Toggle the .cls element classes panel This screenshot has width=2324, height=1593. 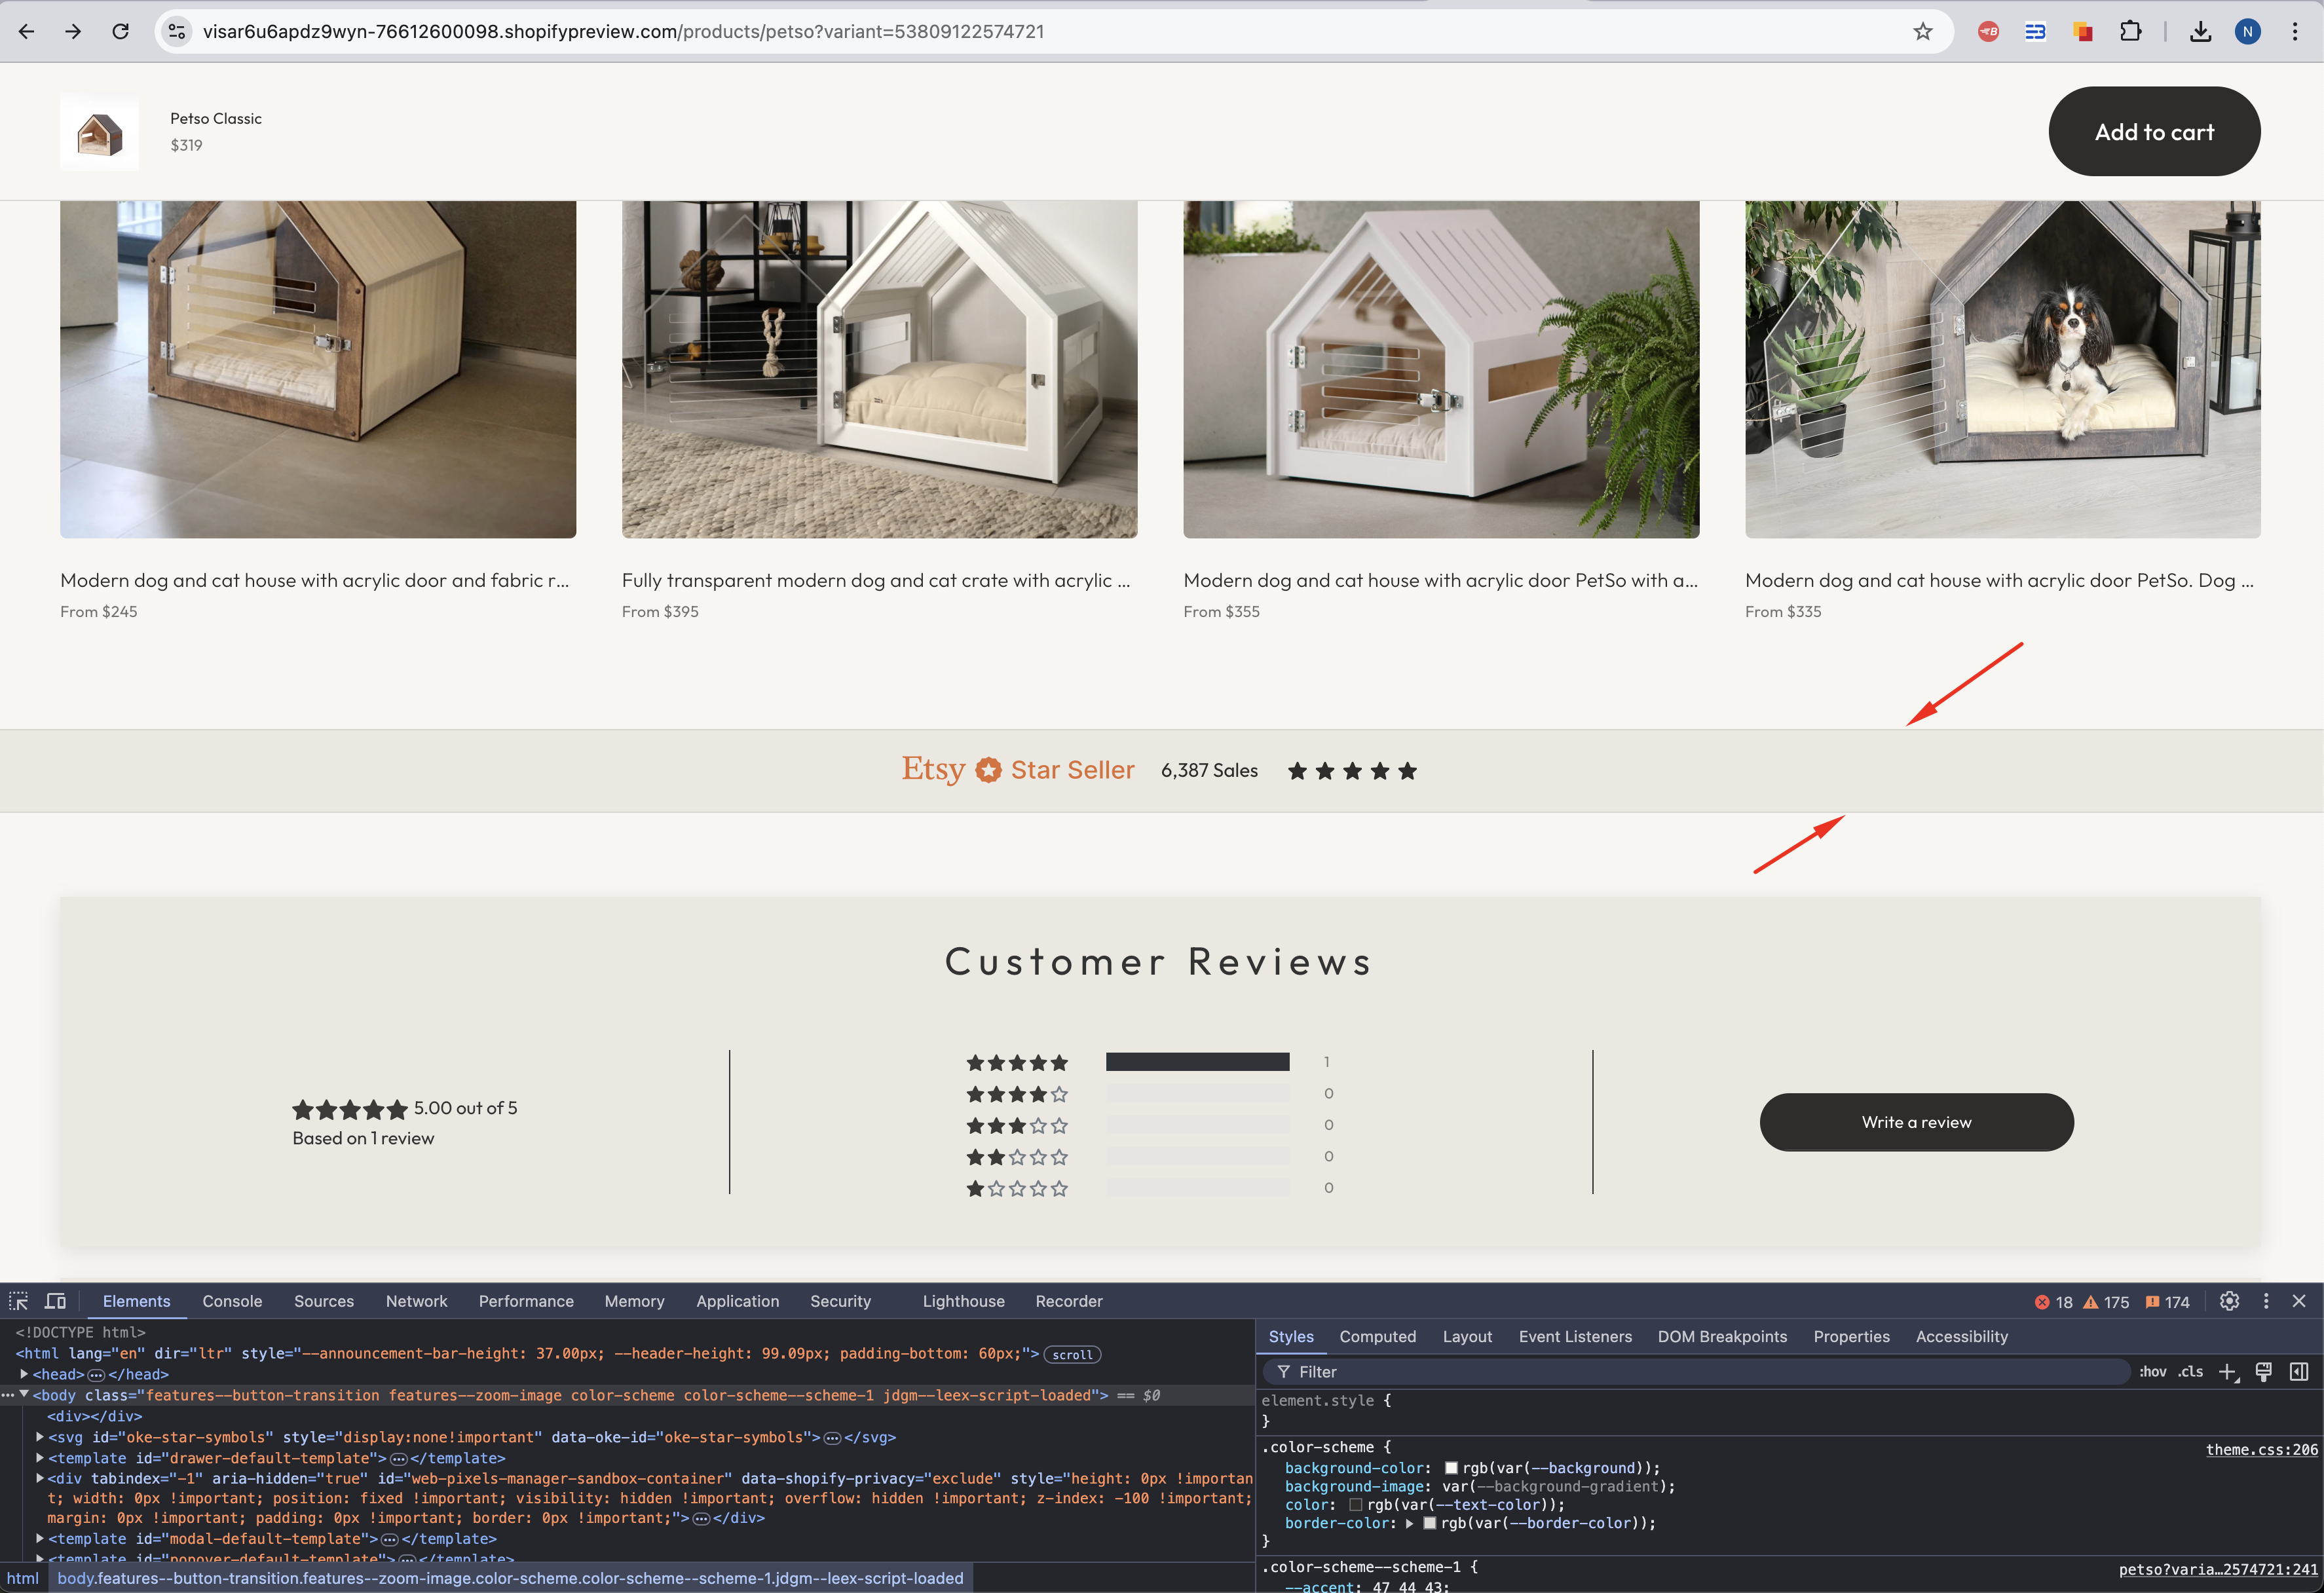pyautogui.click(x=2190, y=1372)
